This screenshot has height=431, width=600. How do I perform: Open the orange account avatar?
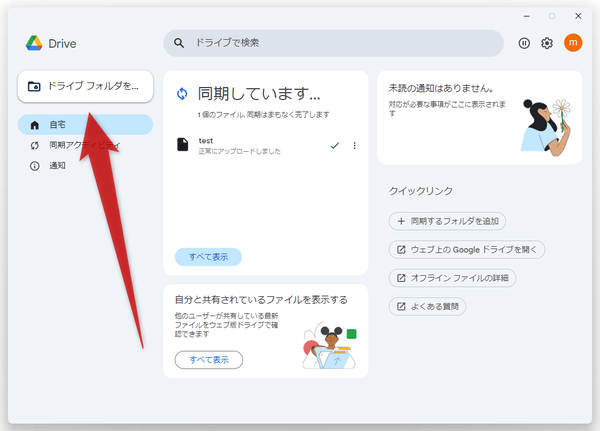(x=573, y=43)
